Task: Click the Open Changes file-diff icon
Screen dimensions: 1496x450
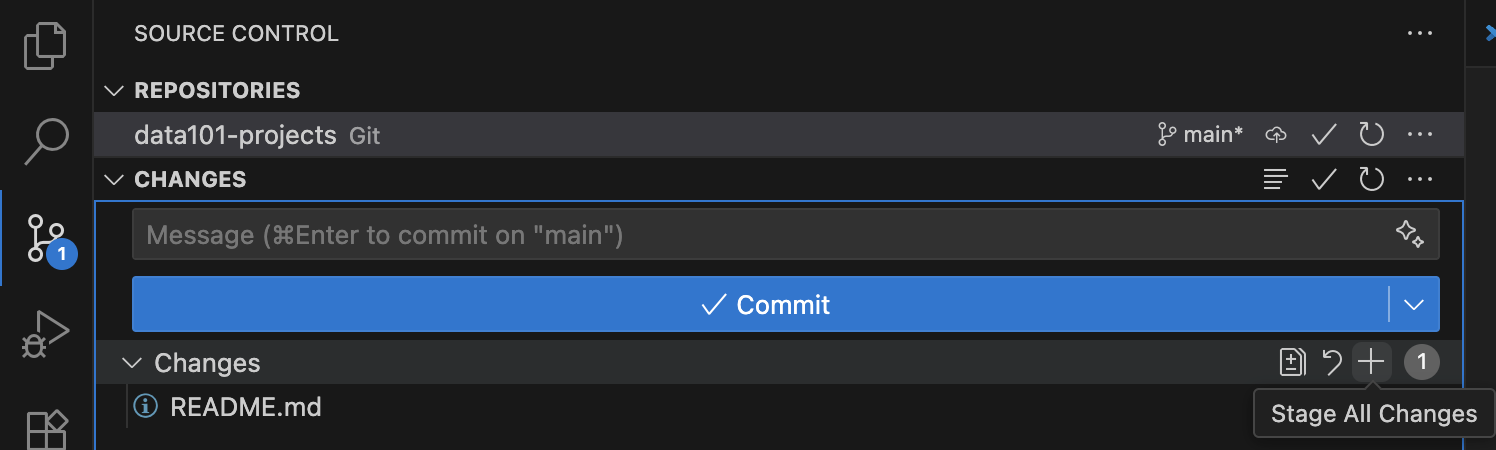Action: [1293, 362]
